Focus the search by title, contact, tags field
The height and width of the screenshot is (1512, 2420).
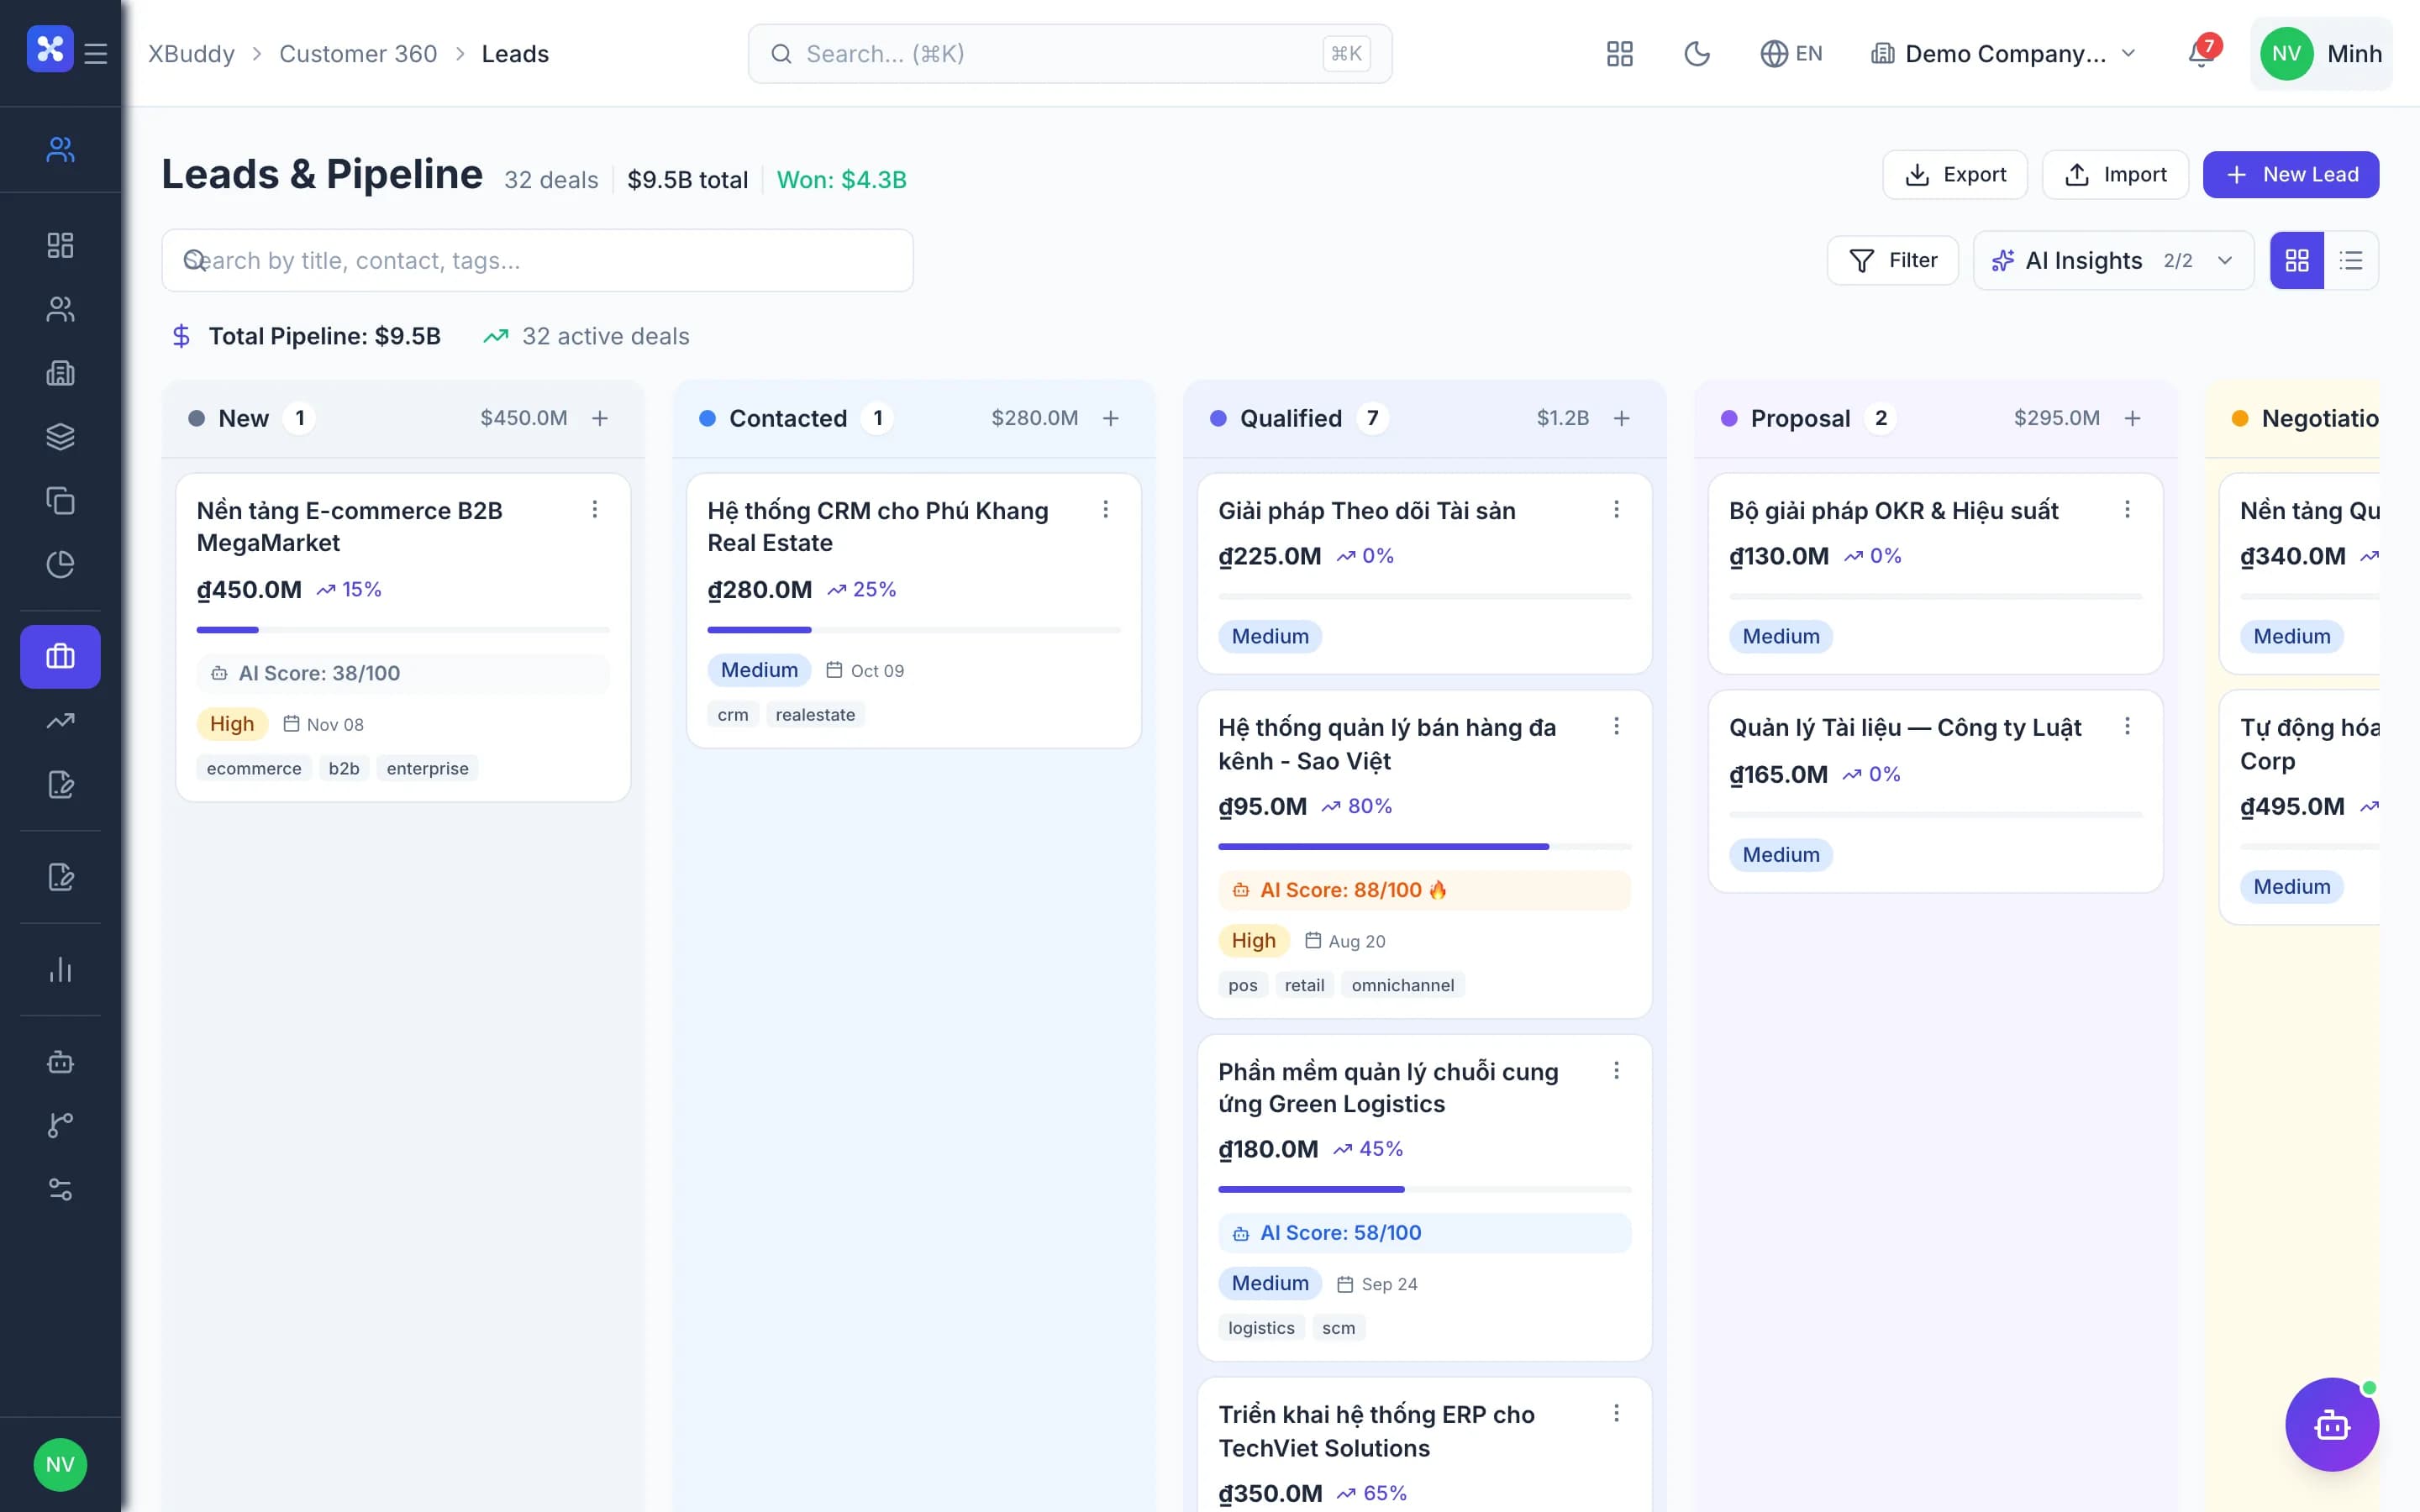[537, 261]
